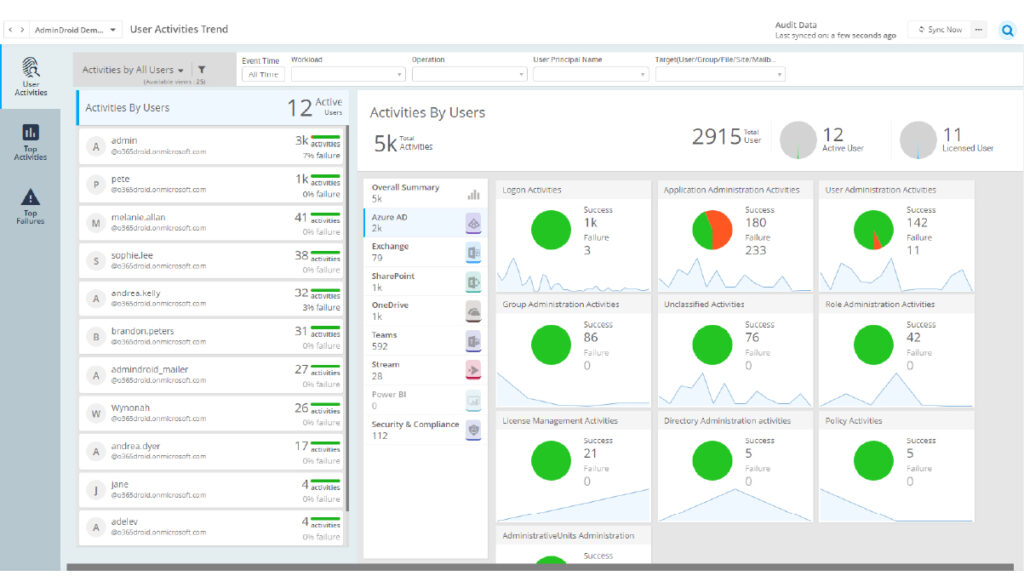Viewport: 1024px width, 587px height.
Task: Click the Stream workload icon
Action: point(474,371)
